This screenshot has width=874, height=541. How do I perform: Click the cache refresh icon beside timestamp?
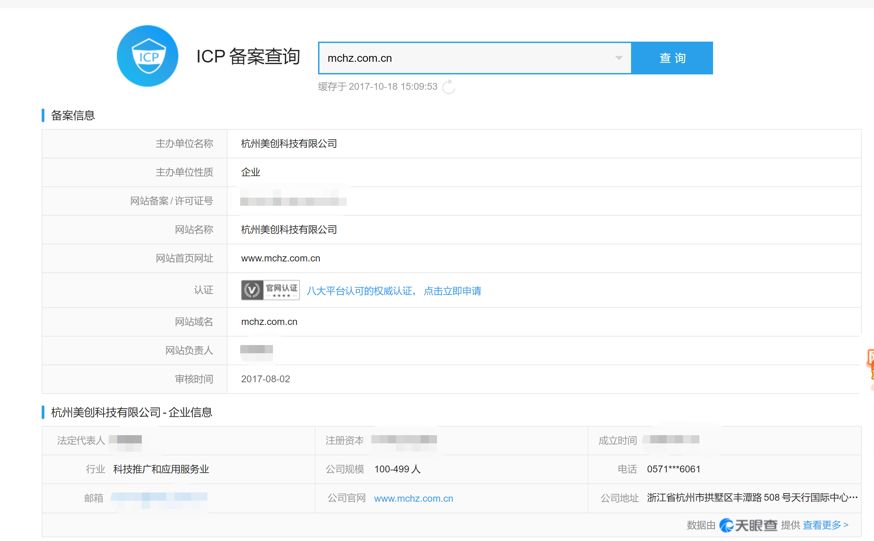tap(449, 87)
